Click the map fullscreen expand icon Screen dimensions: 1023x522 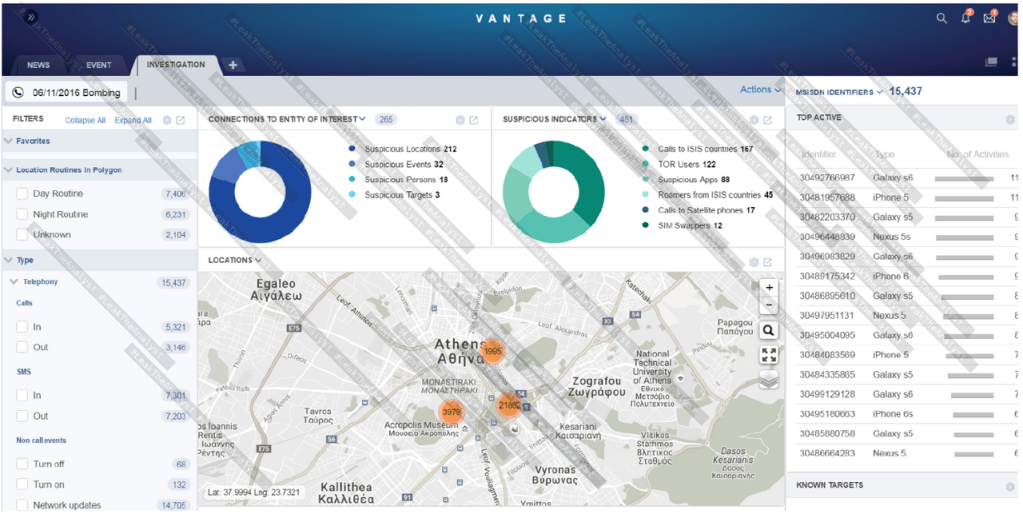point(768,355)
